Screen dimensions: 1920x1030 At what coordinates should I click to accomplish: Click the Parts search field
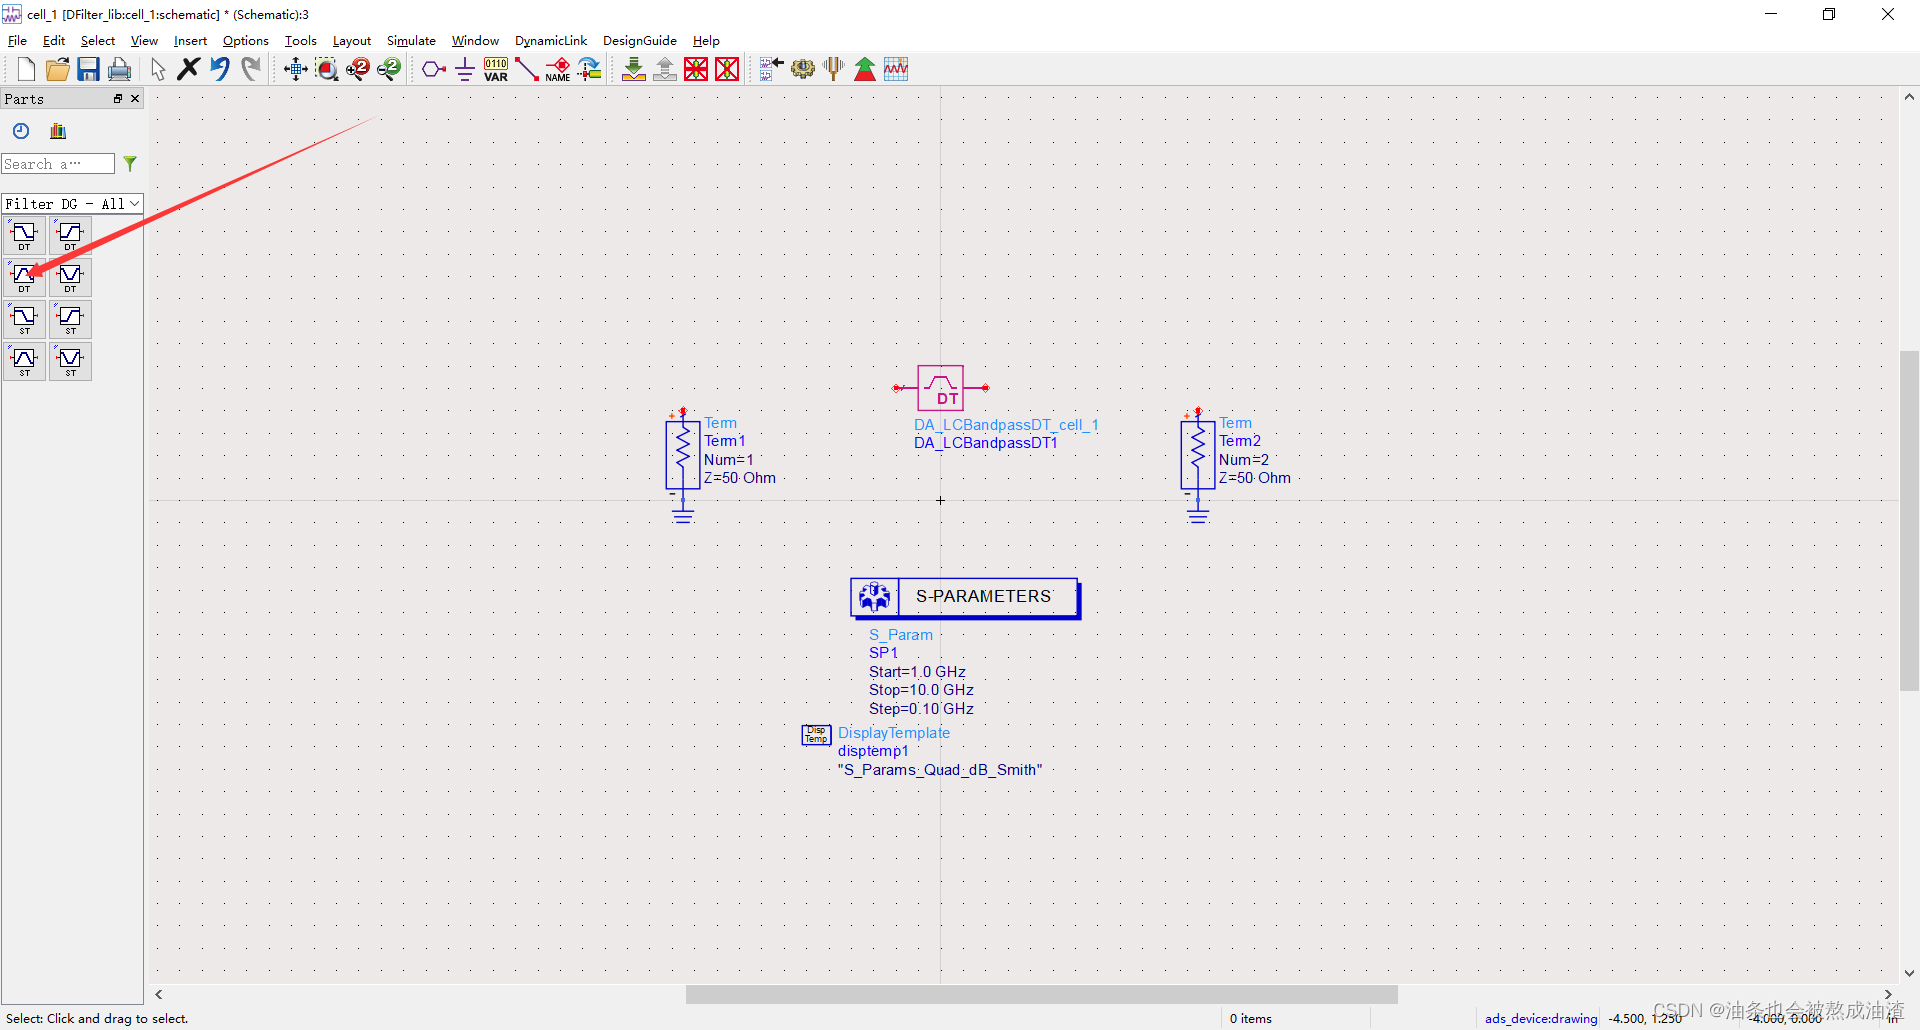pyautogui.click(x=58, y=164)
